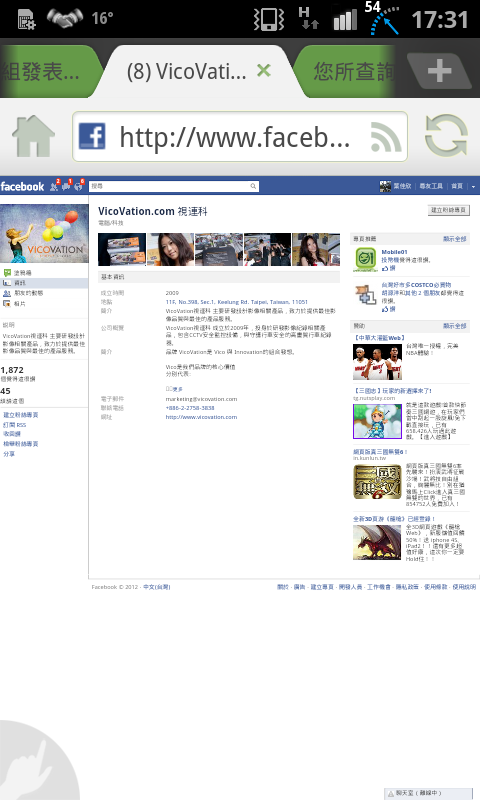Click the 訂閱 RSS link
This screenshot has height=800, width=480.
[x=14, y=424]
